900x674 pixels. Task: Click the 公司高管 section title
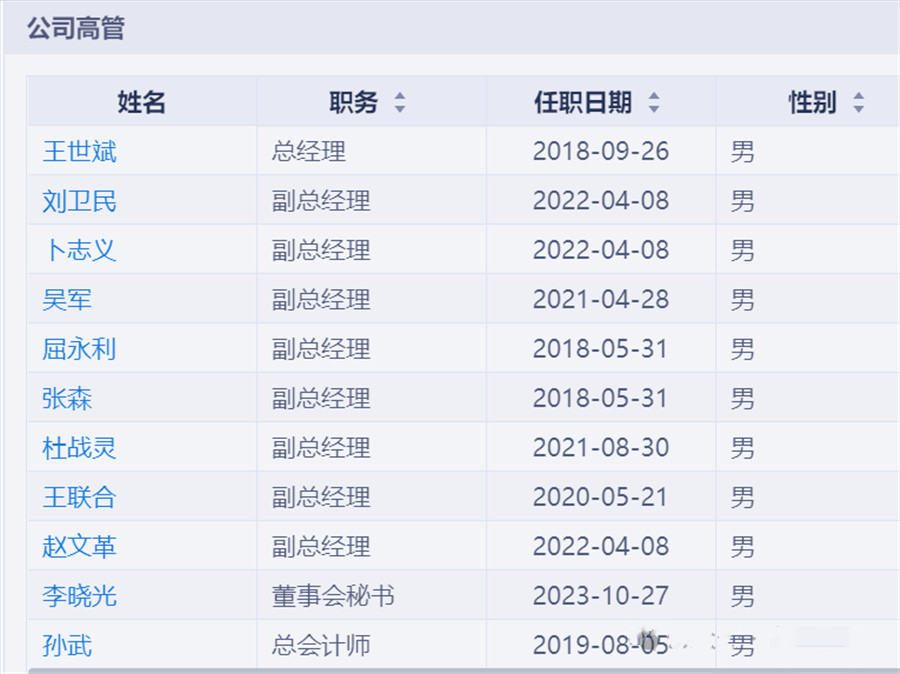[76, 28]
